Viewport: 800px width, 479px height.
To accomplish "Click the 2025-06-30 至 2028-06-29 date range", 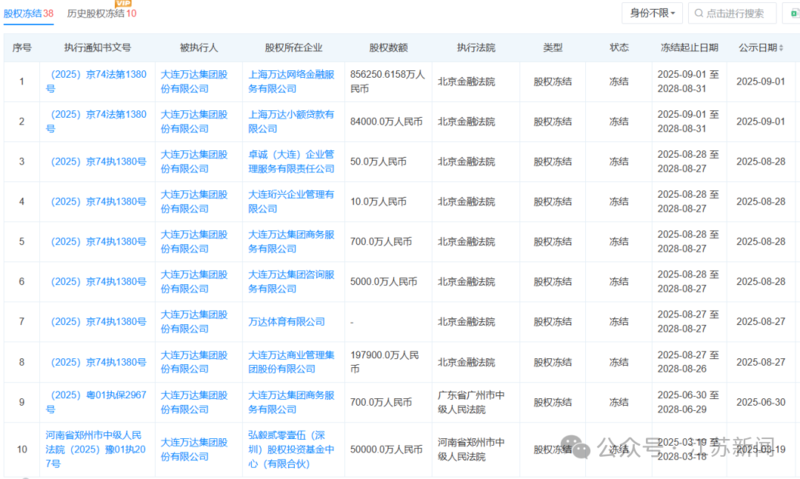I will click(688, 402).
